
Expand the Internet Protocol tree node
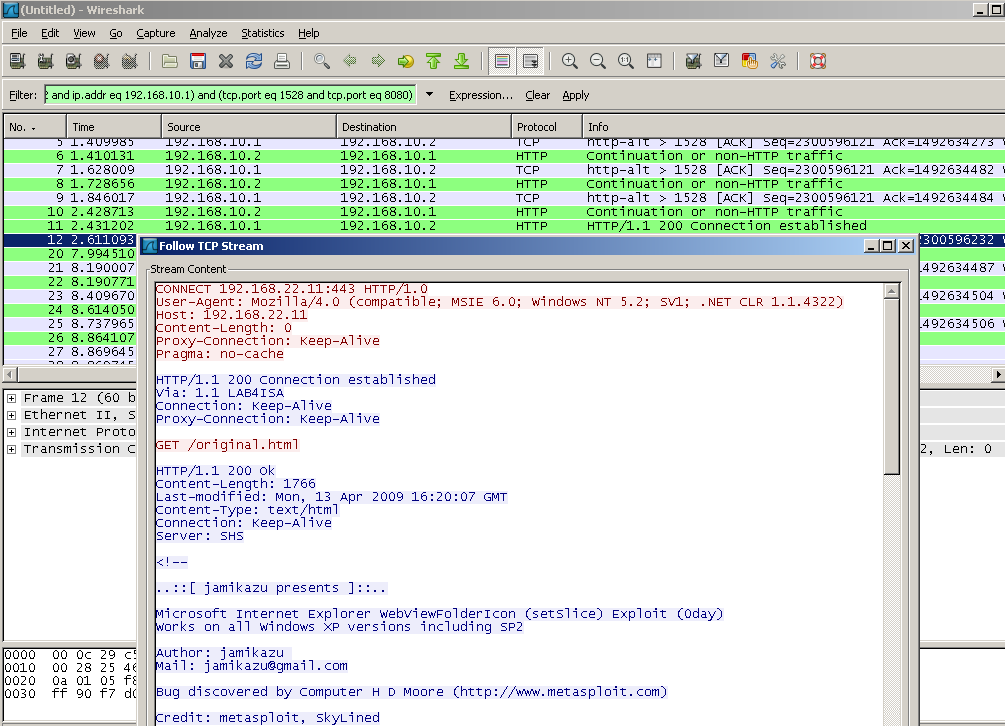tap(11, 433)
